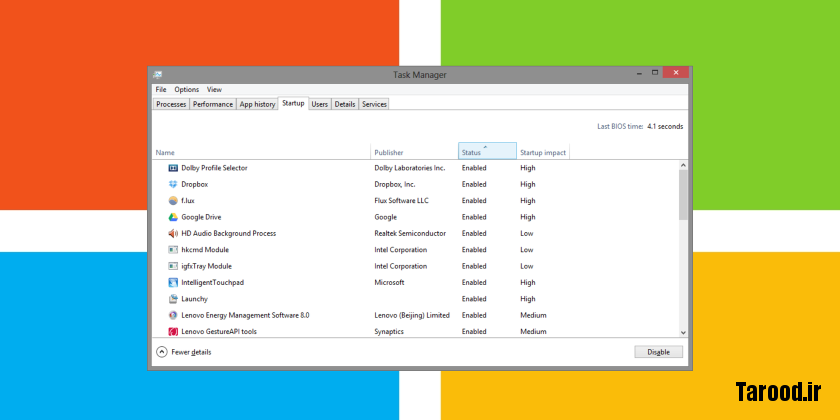The image size is (840, 420).
Task: Click Medium impact in Lenovo Energy row
Action: click(x=533, y=315)
